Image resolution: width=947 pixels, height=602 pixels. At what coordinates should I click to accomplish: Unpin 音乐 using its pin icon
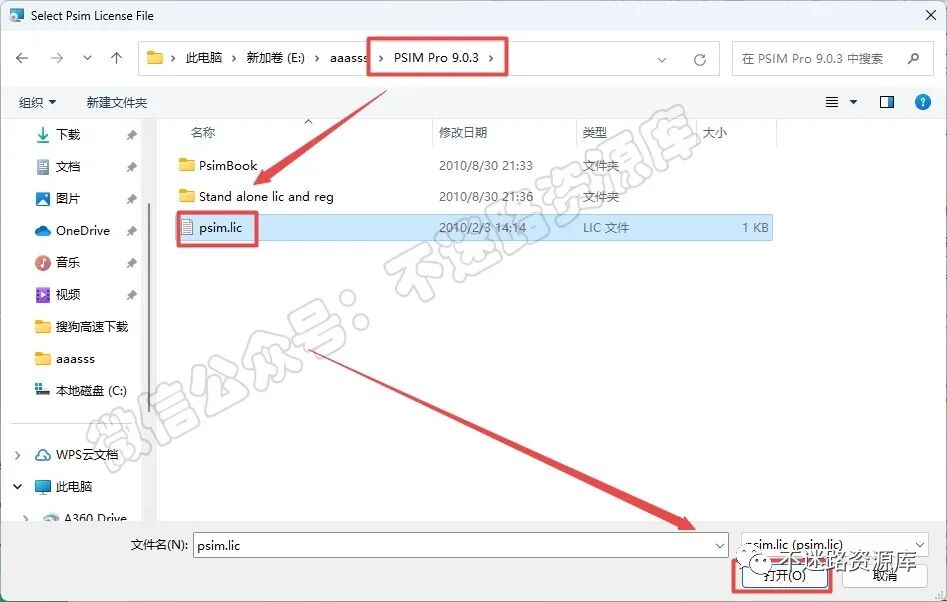pos(131,263)
